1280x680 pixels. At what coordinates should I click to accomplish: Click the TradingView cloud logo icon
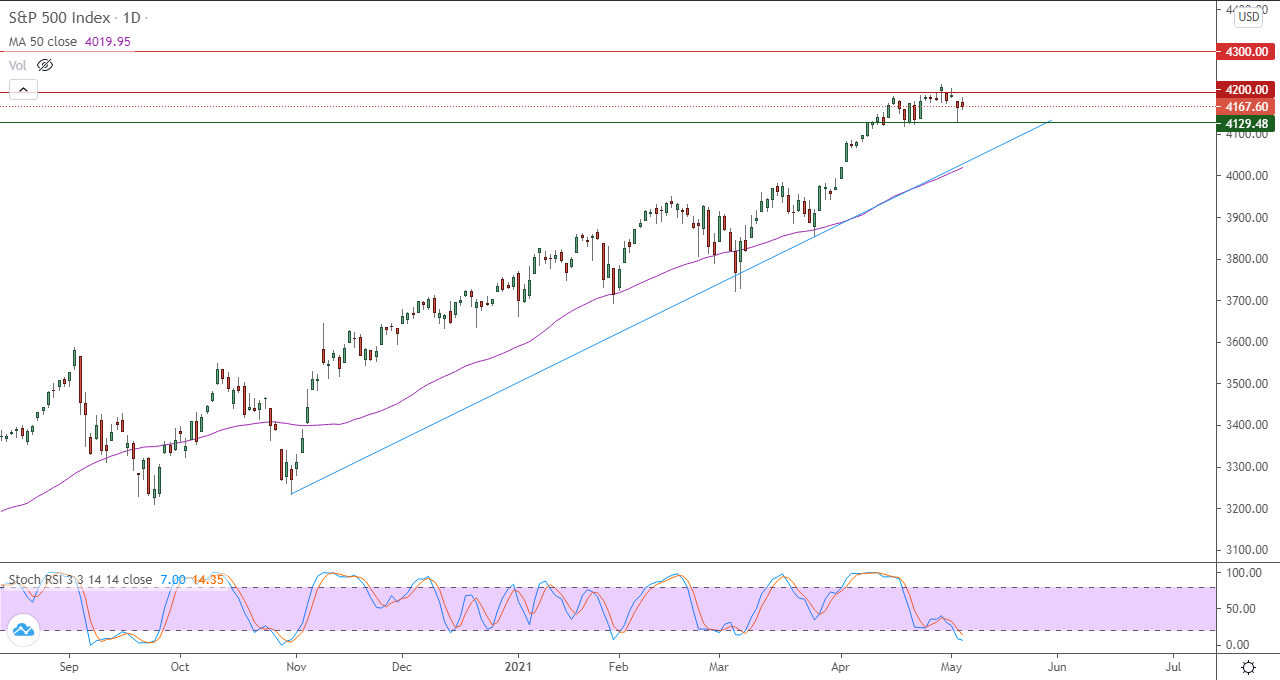pos(23,629)
